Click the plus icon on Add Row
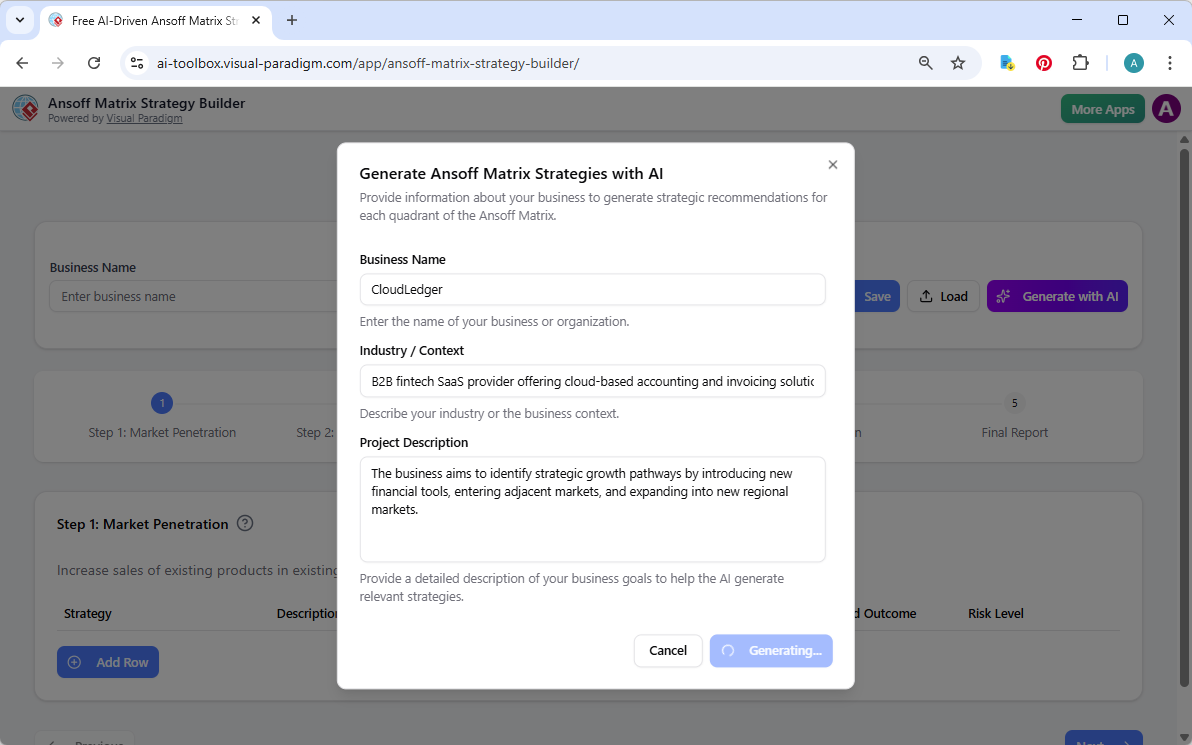Screen dimensions: 1192x745 point(74,661)
